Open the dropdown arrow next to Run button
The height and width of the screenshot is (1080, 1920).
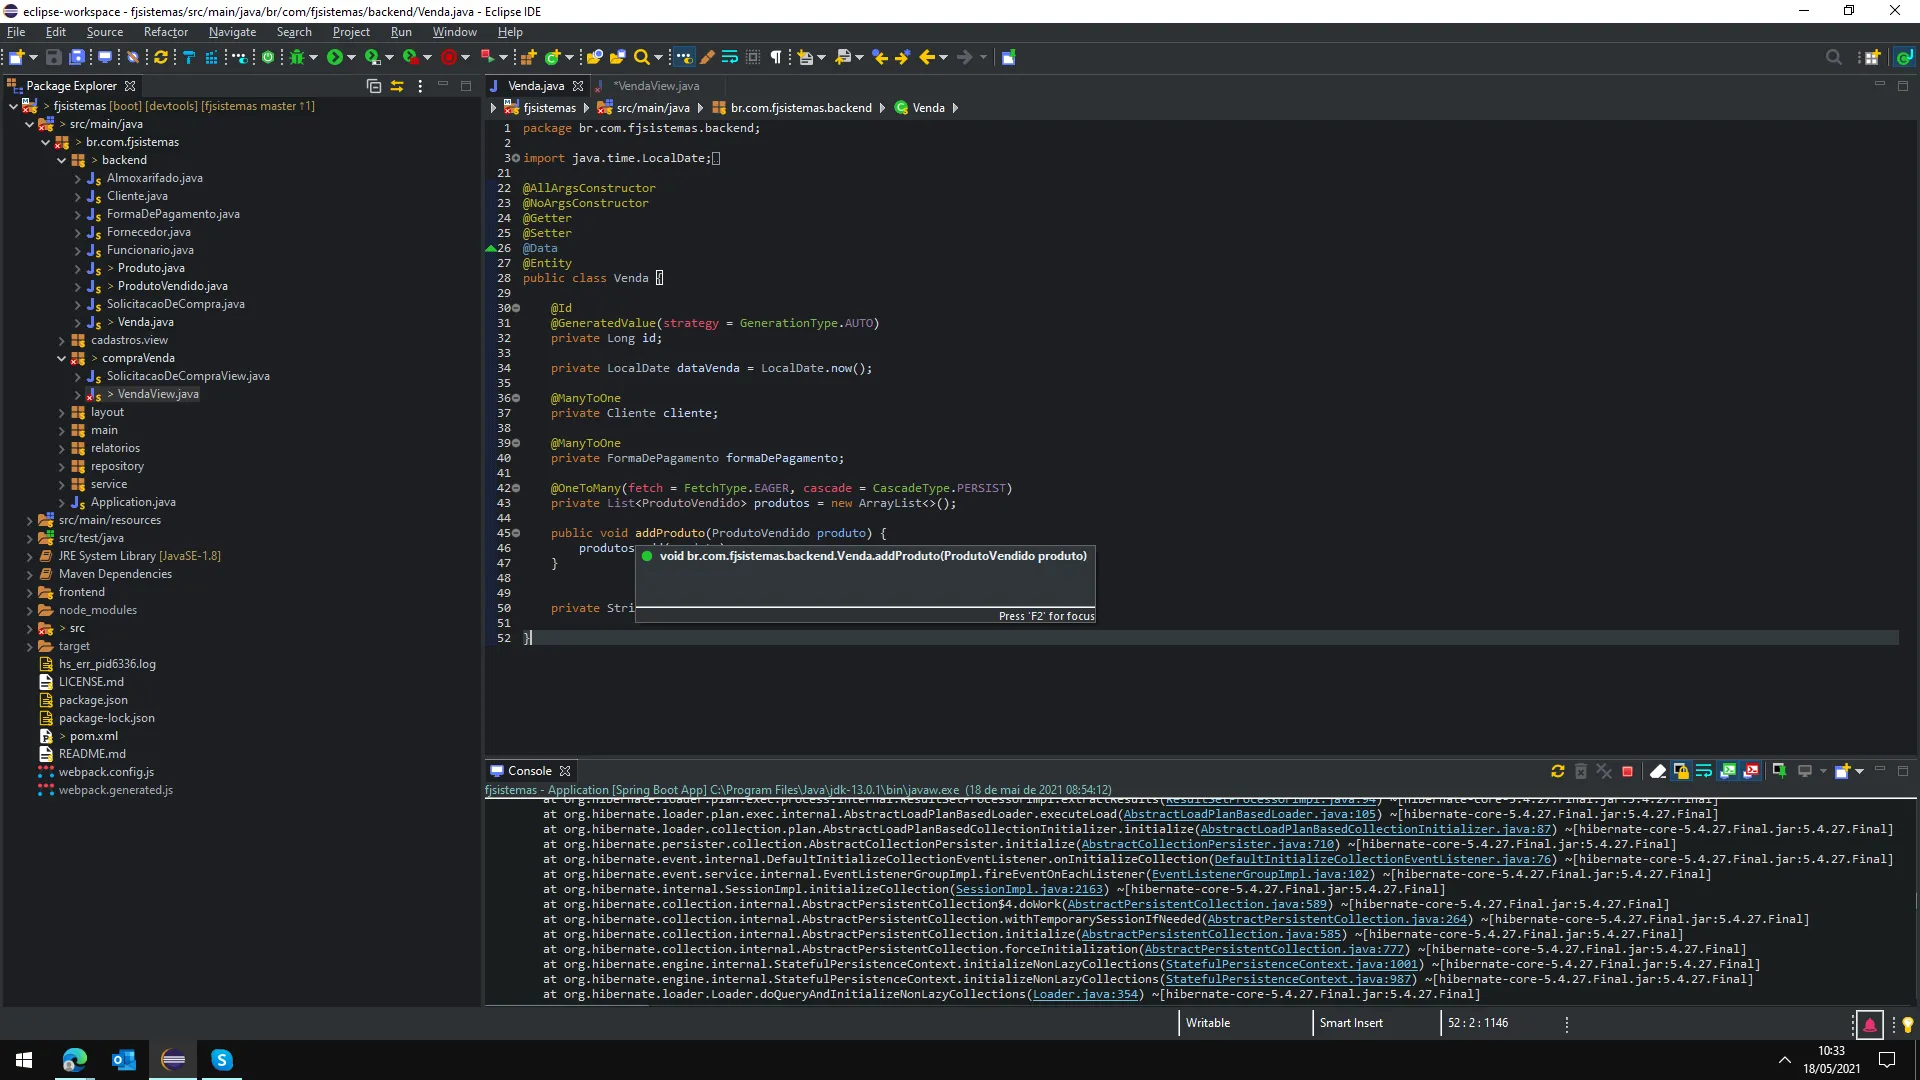[351, 58]
